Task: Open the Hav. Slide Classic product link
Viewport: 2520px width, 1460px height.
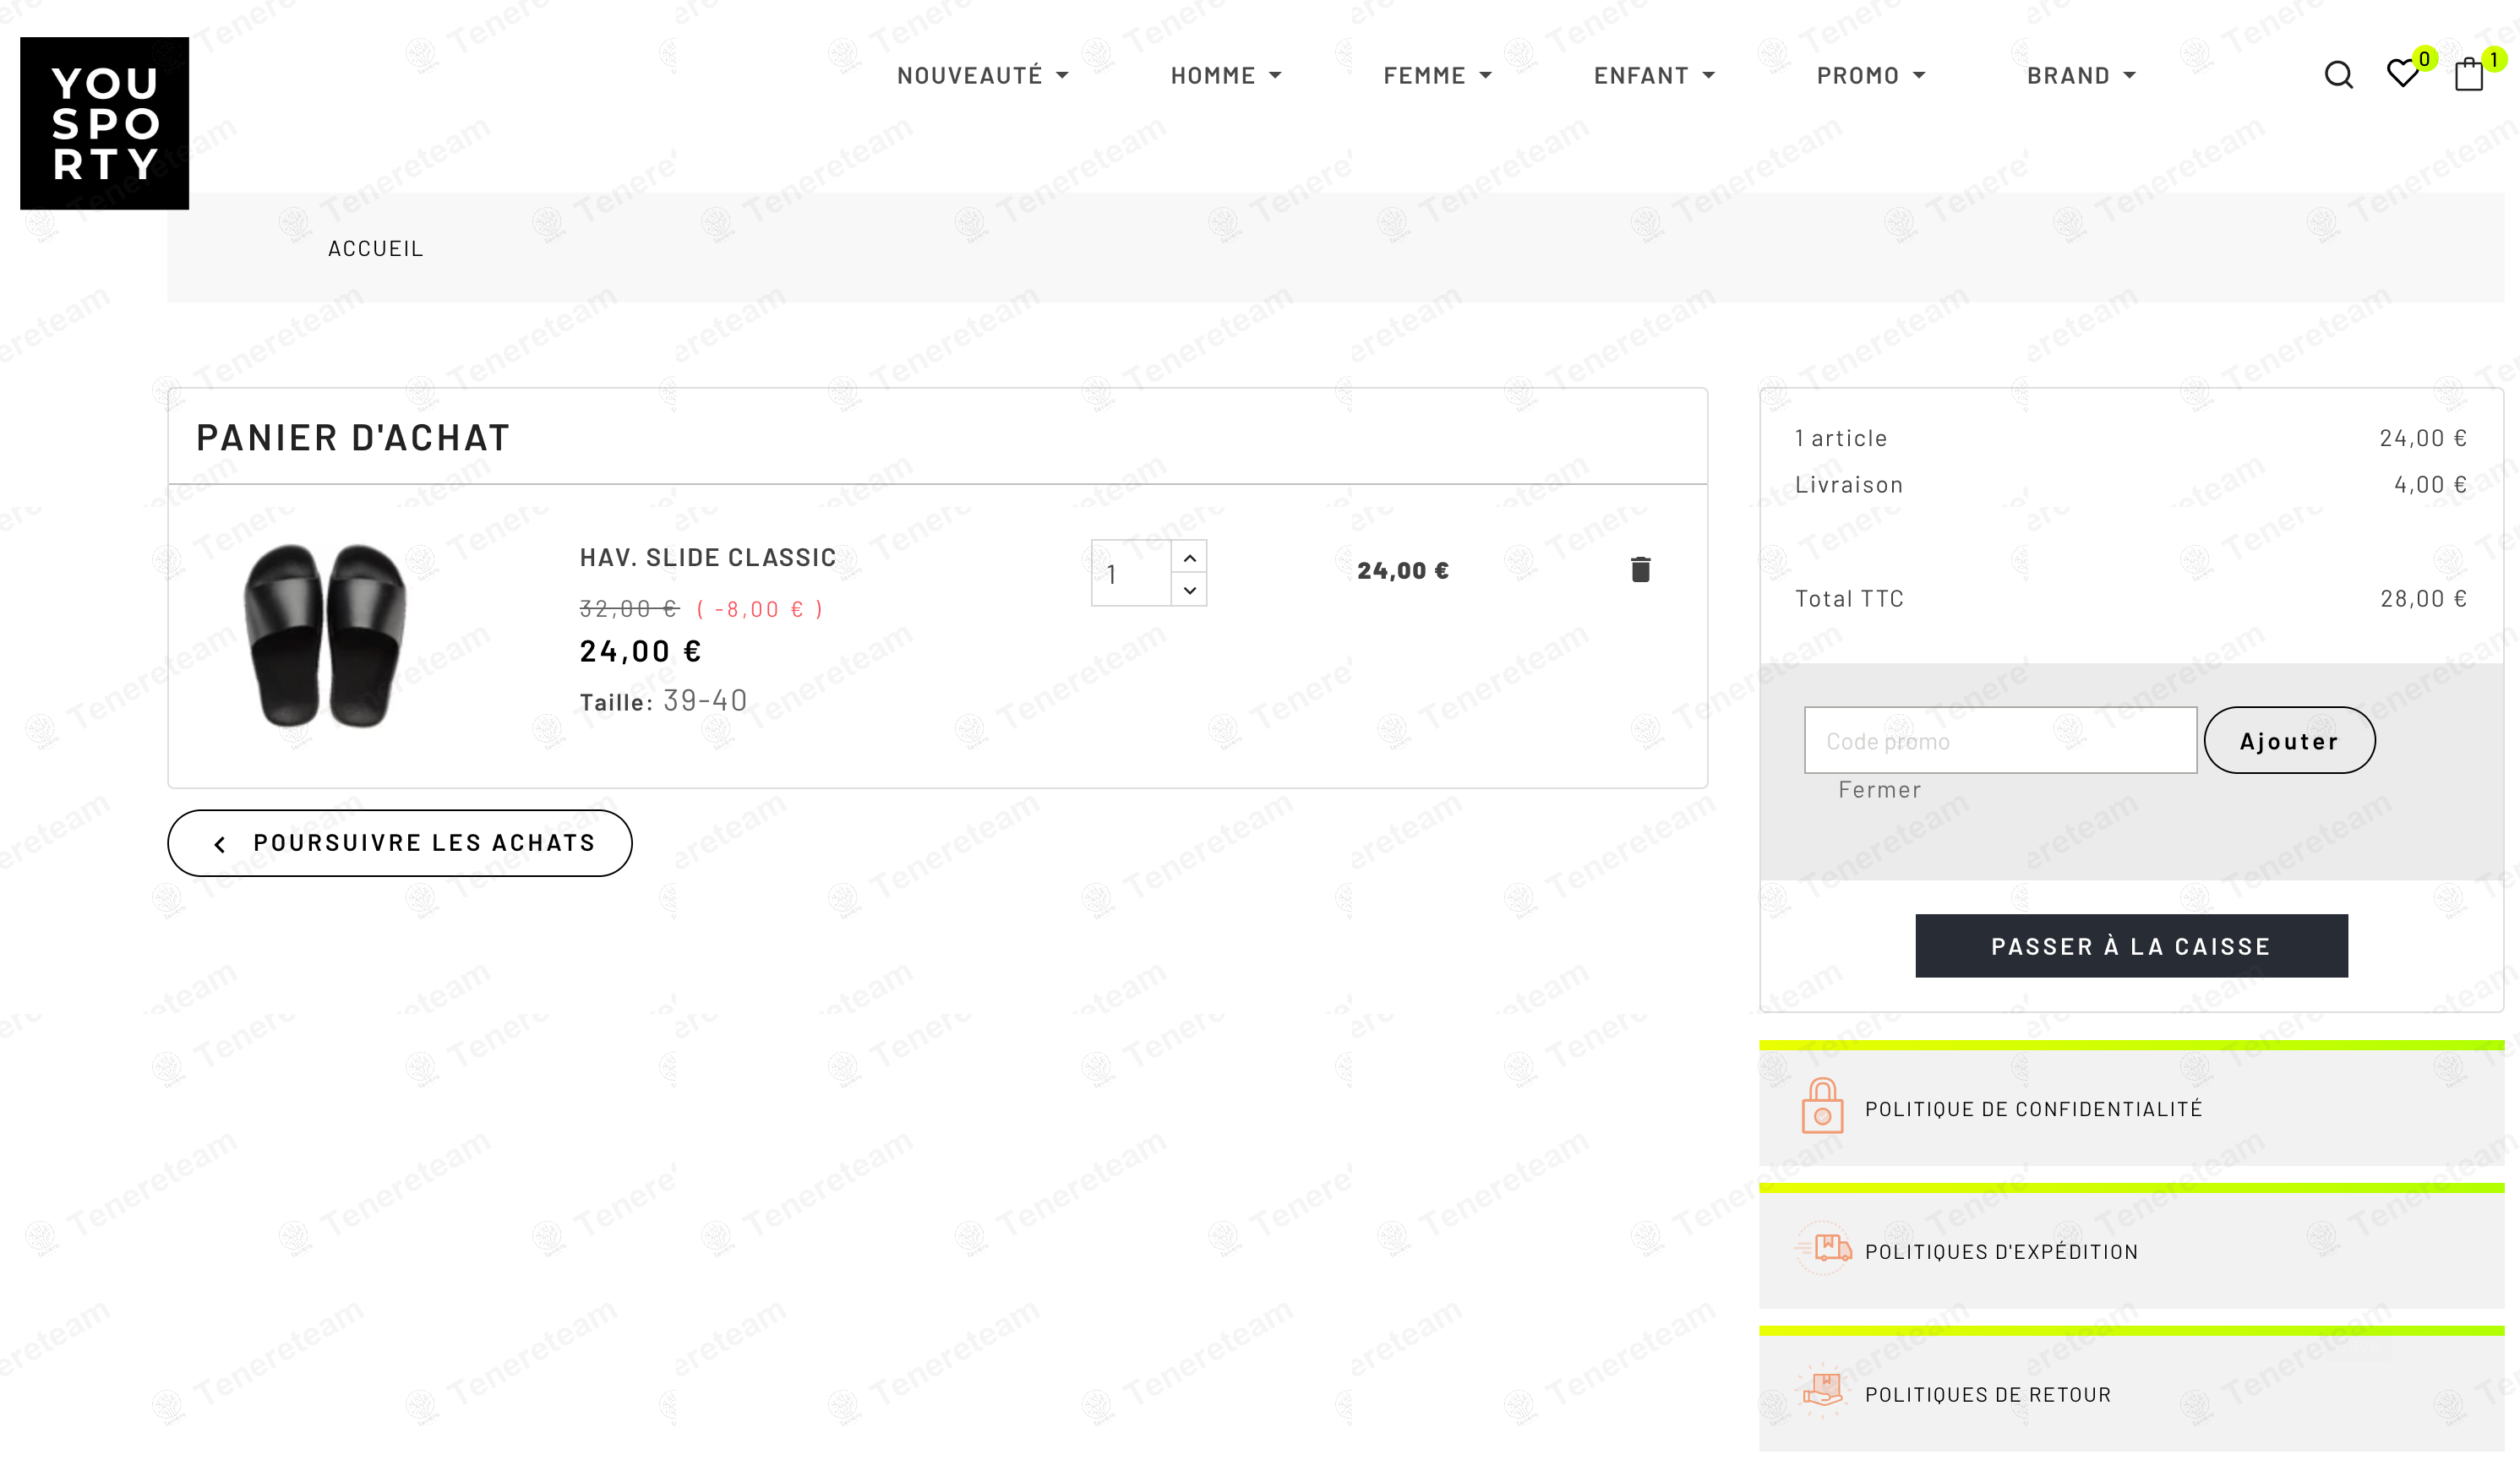Action: (707, 557)
